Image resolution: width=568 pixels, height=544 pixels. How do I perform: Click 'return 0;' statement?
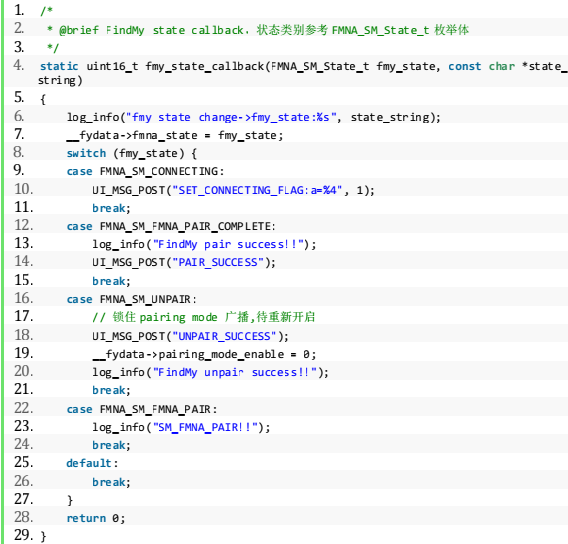pyautogui.click(x=96, y=518)
